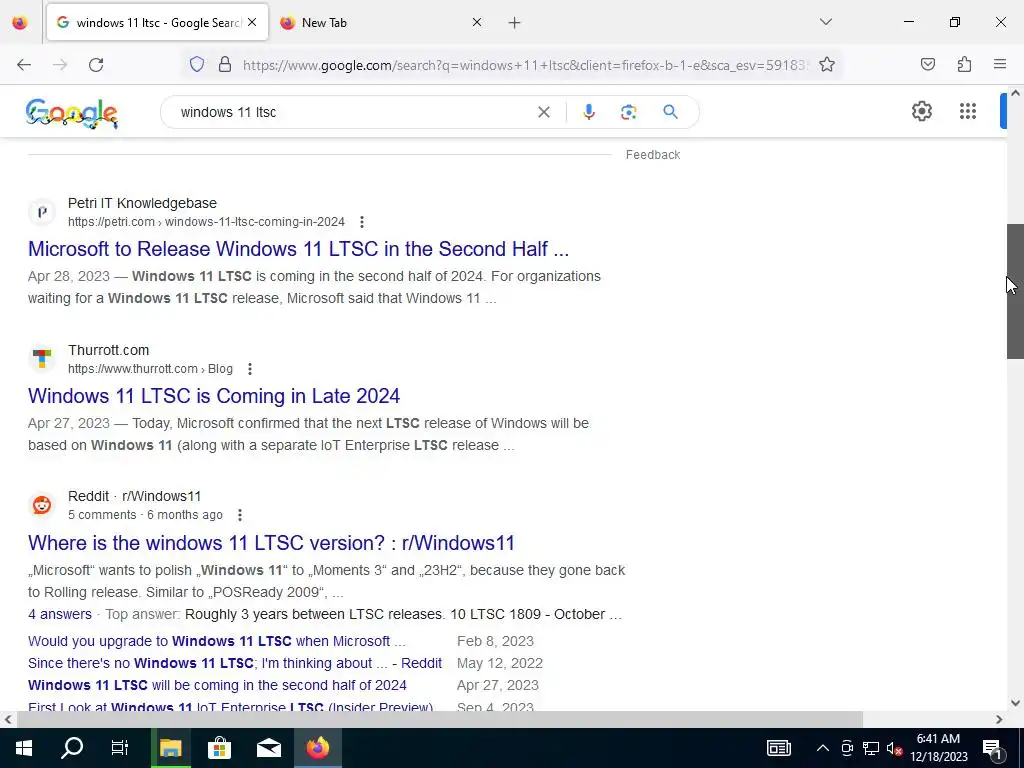Click 'Petri IT Knowledgebase' site name

tap(142, 203)
